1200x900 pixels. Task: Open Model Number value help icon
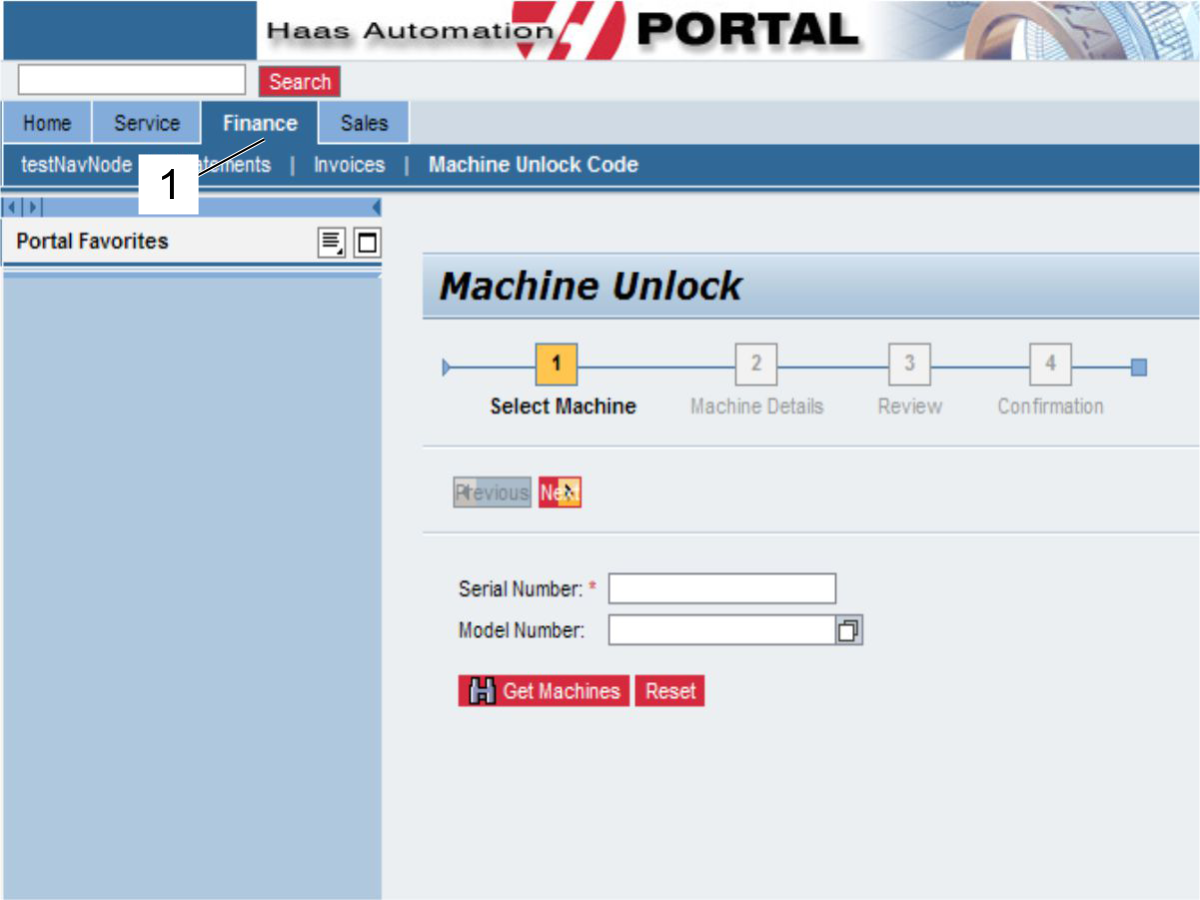point(849,630)
